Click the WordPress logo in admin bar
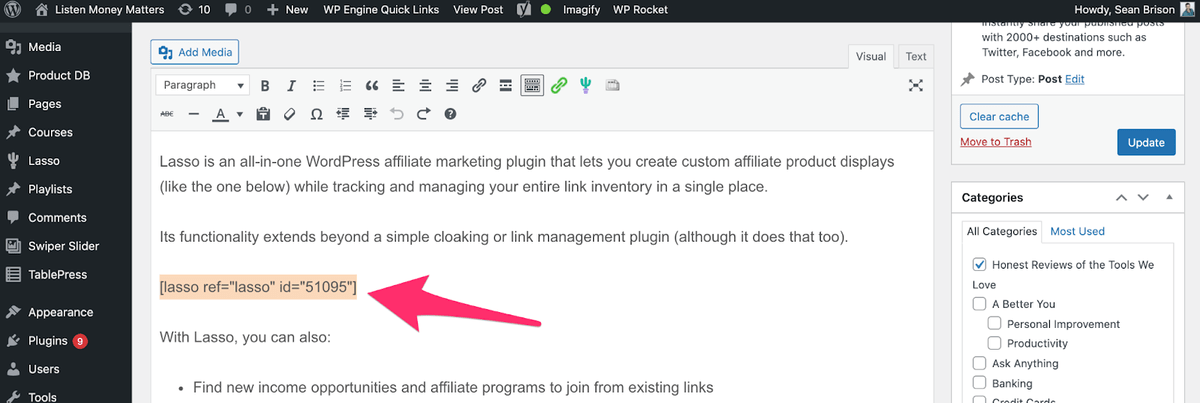 14,9
